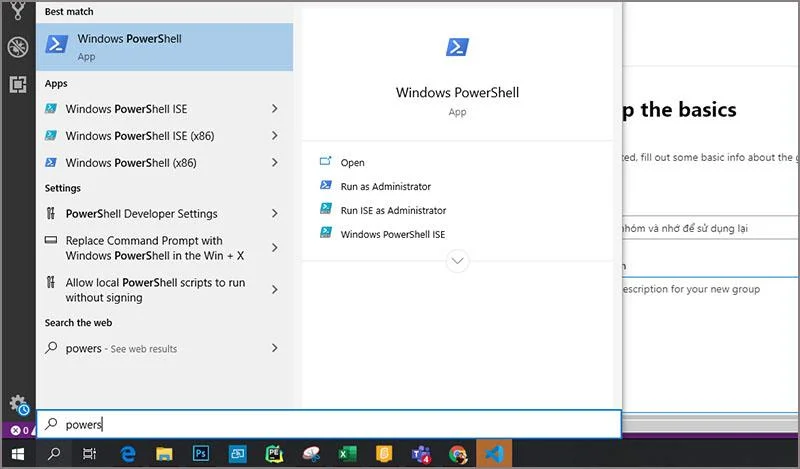The width and height of the screenshot is (800, 469).
Task: Click the 'Best match' heading
Action: coord(69,11)
